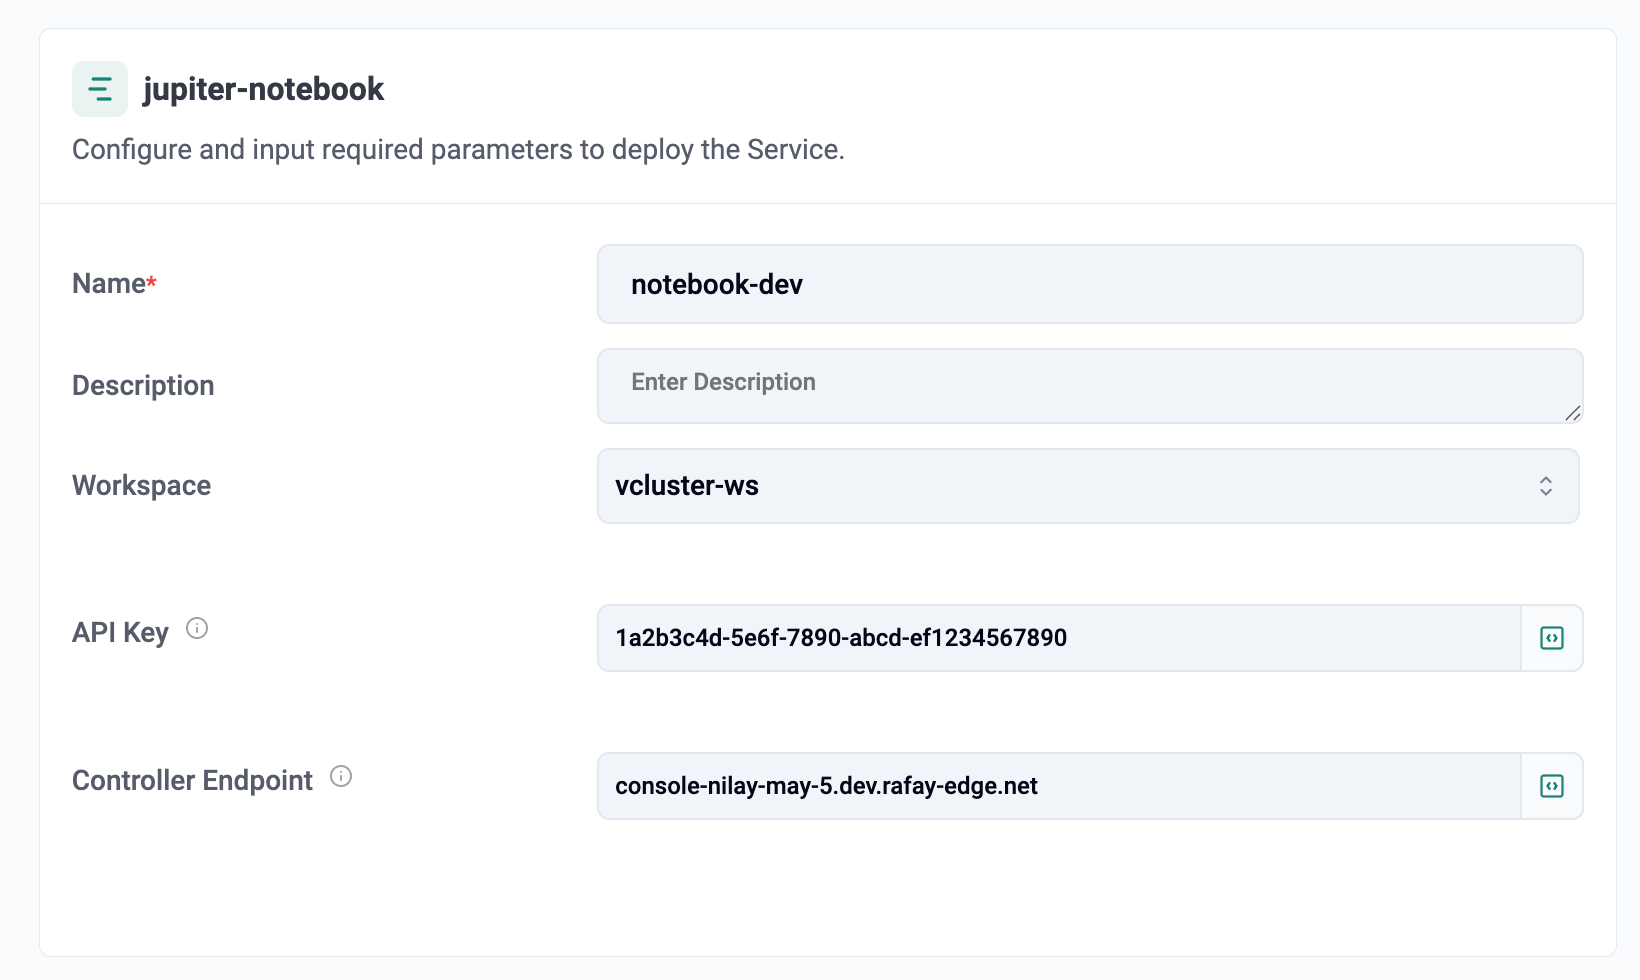Click the Name field label
This screenshot has height=980, width=1640.
click(109, 284)
